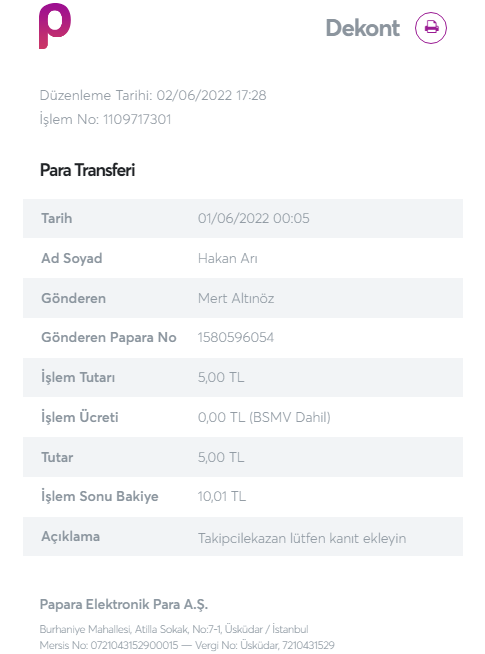Click the print receipt icon
The height and width of the screenshot is (654, 485).
tap(430, 28)
